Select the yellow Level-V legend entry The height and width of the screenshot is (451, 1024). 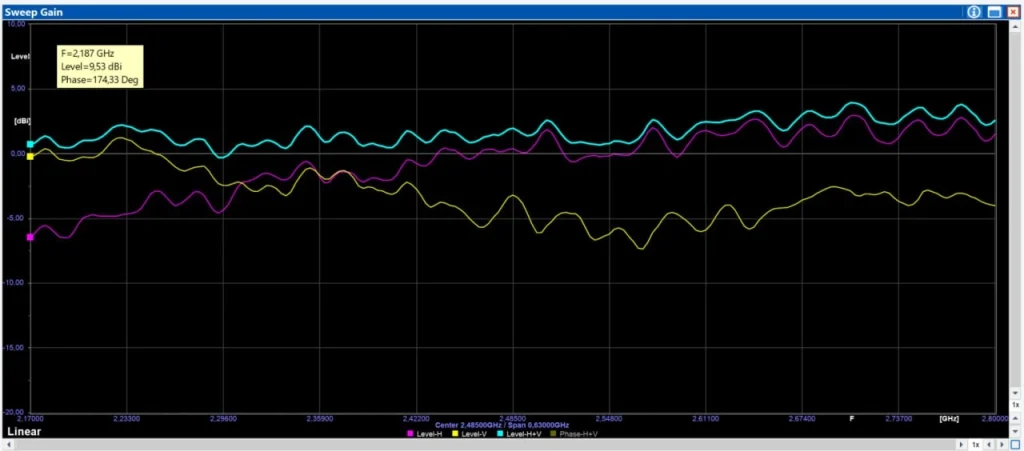471,433
